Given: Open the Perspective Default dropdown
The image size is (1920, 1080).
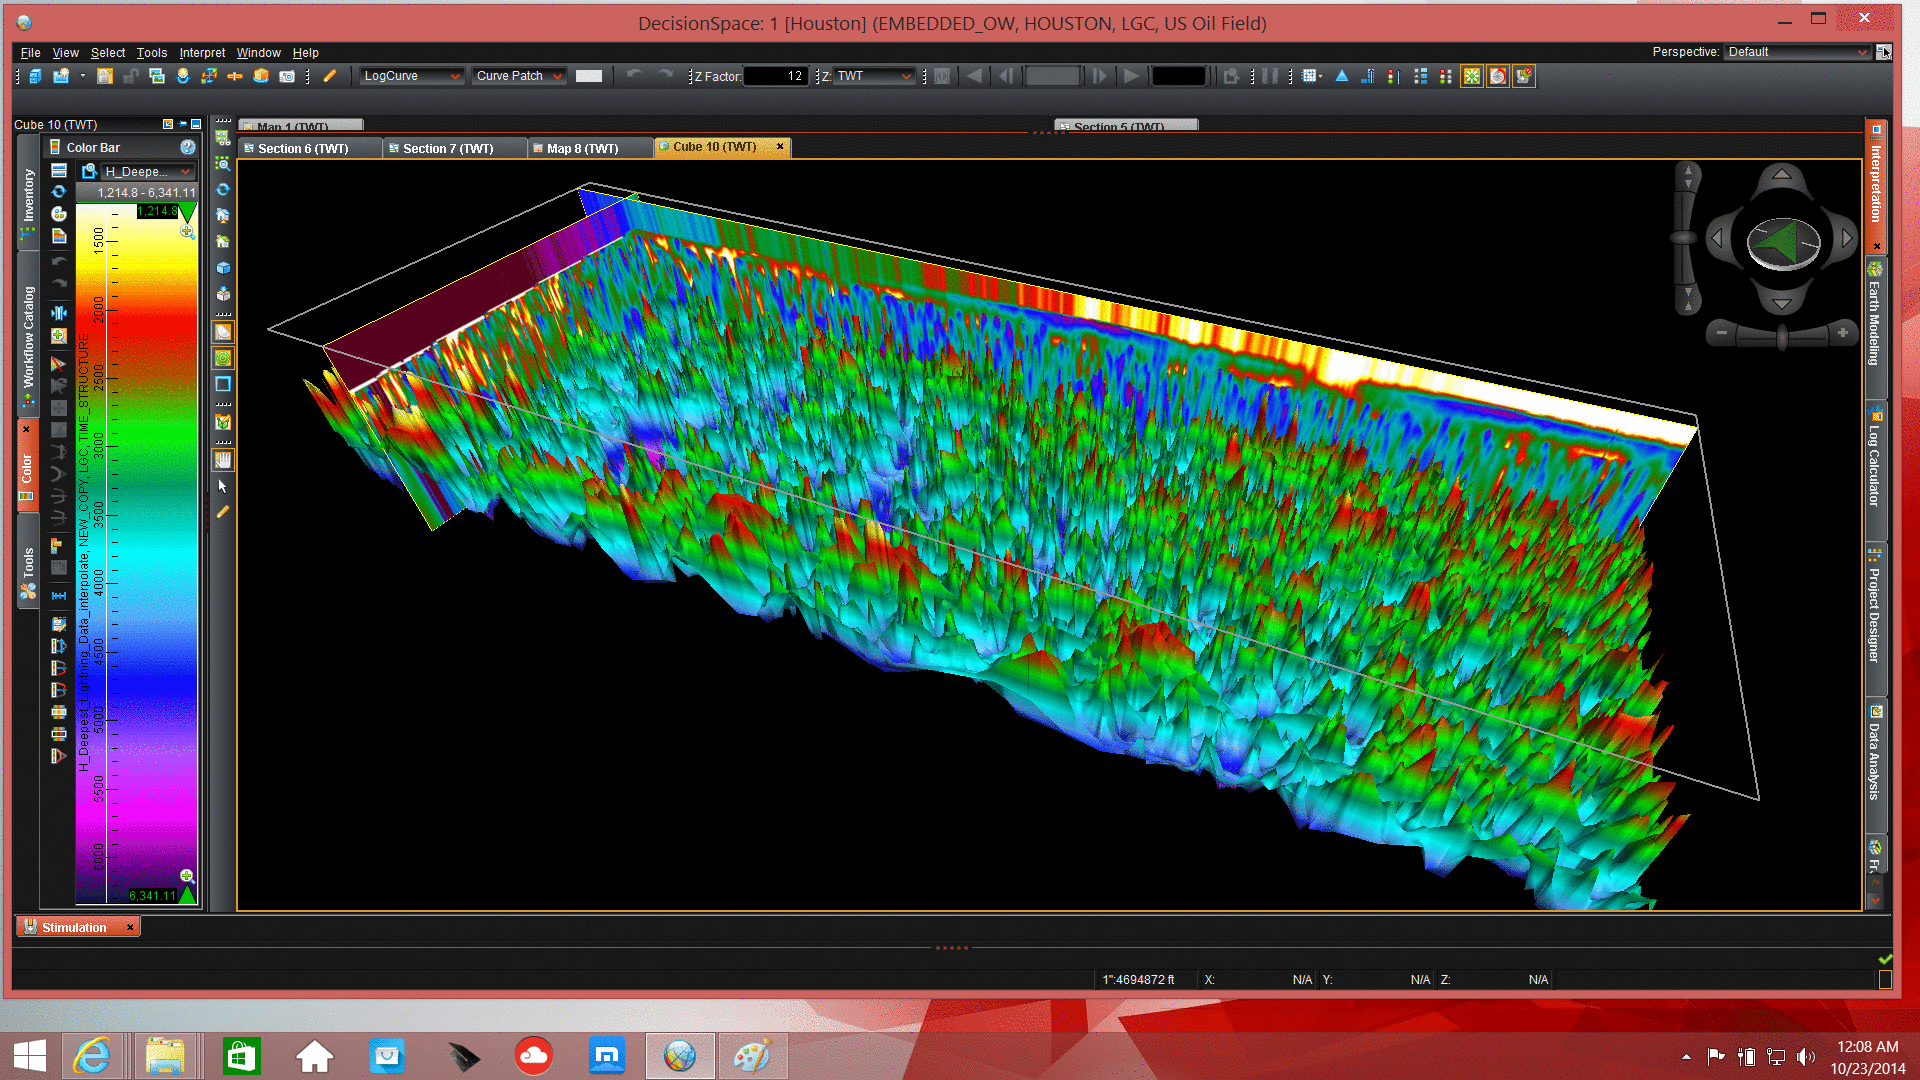Looking at the screenshot, I should [x=1797, y=52].
